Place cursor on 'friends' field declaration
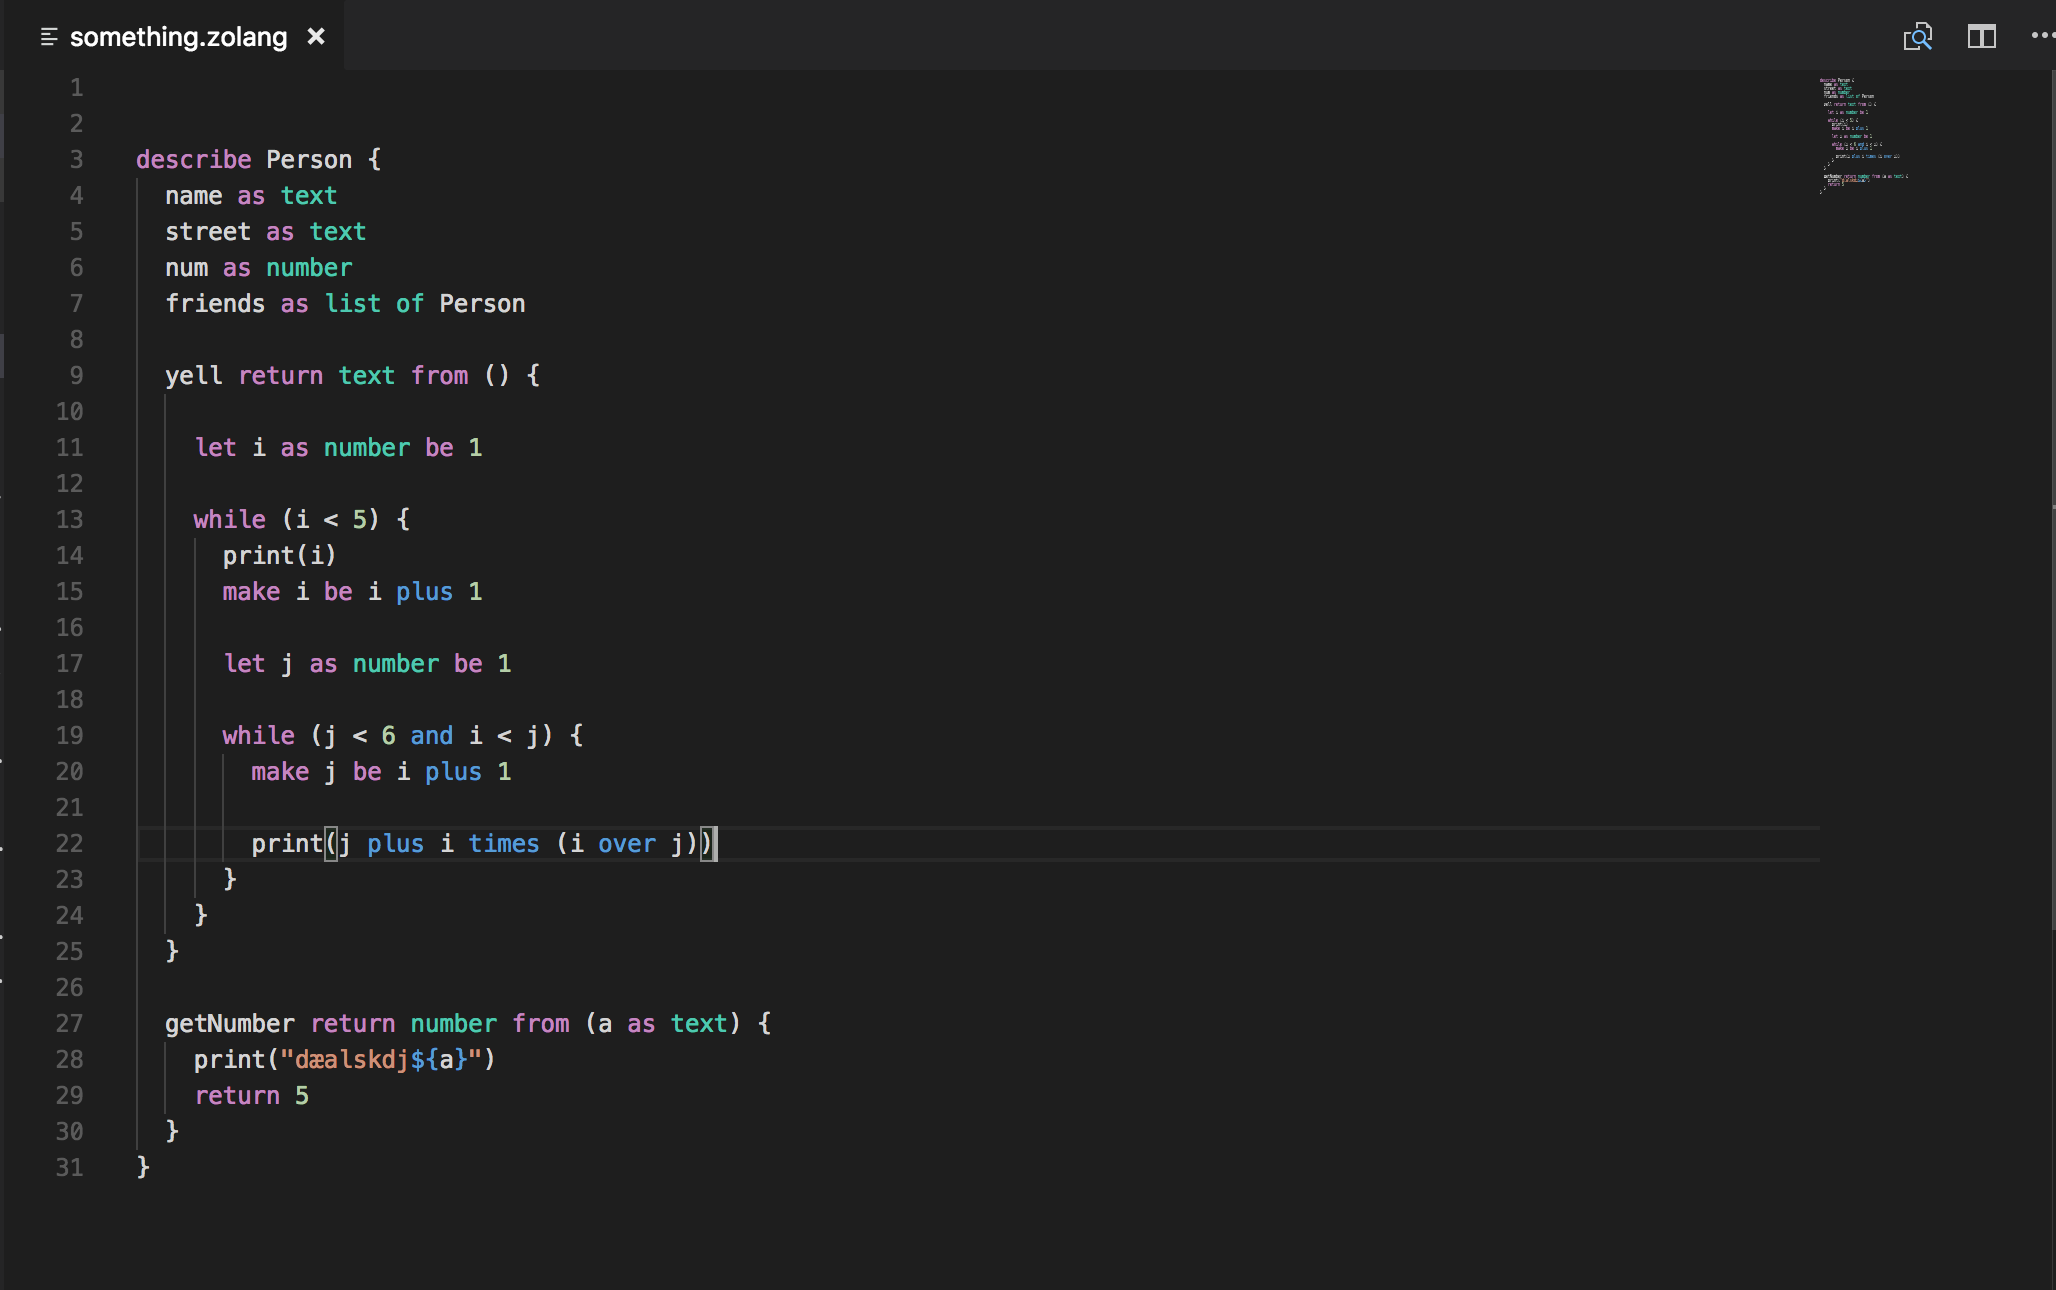The height and width of the screenshot is (1290, 2056). [x=214, y=304]
